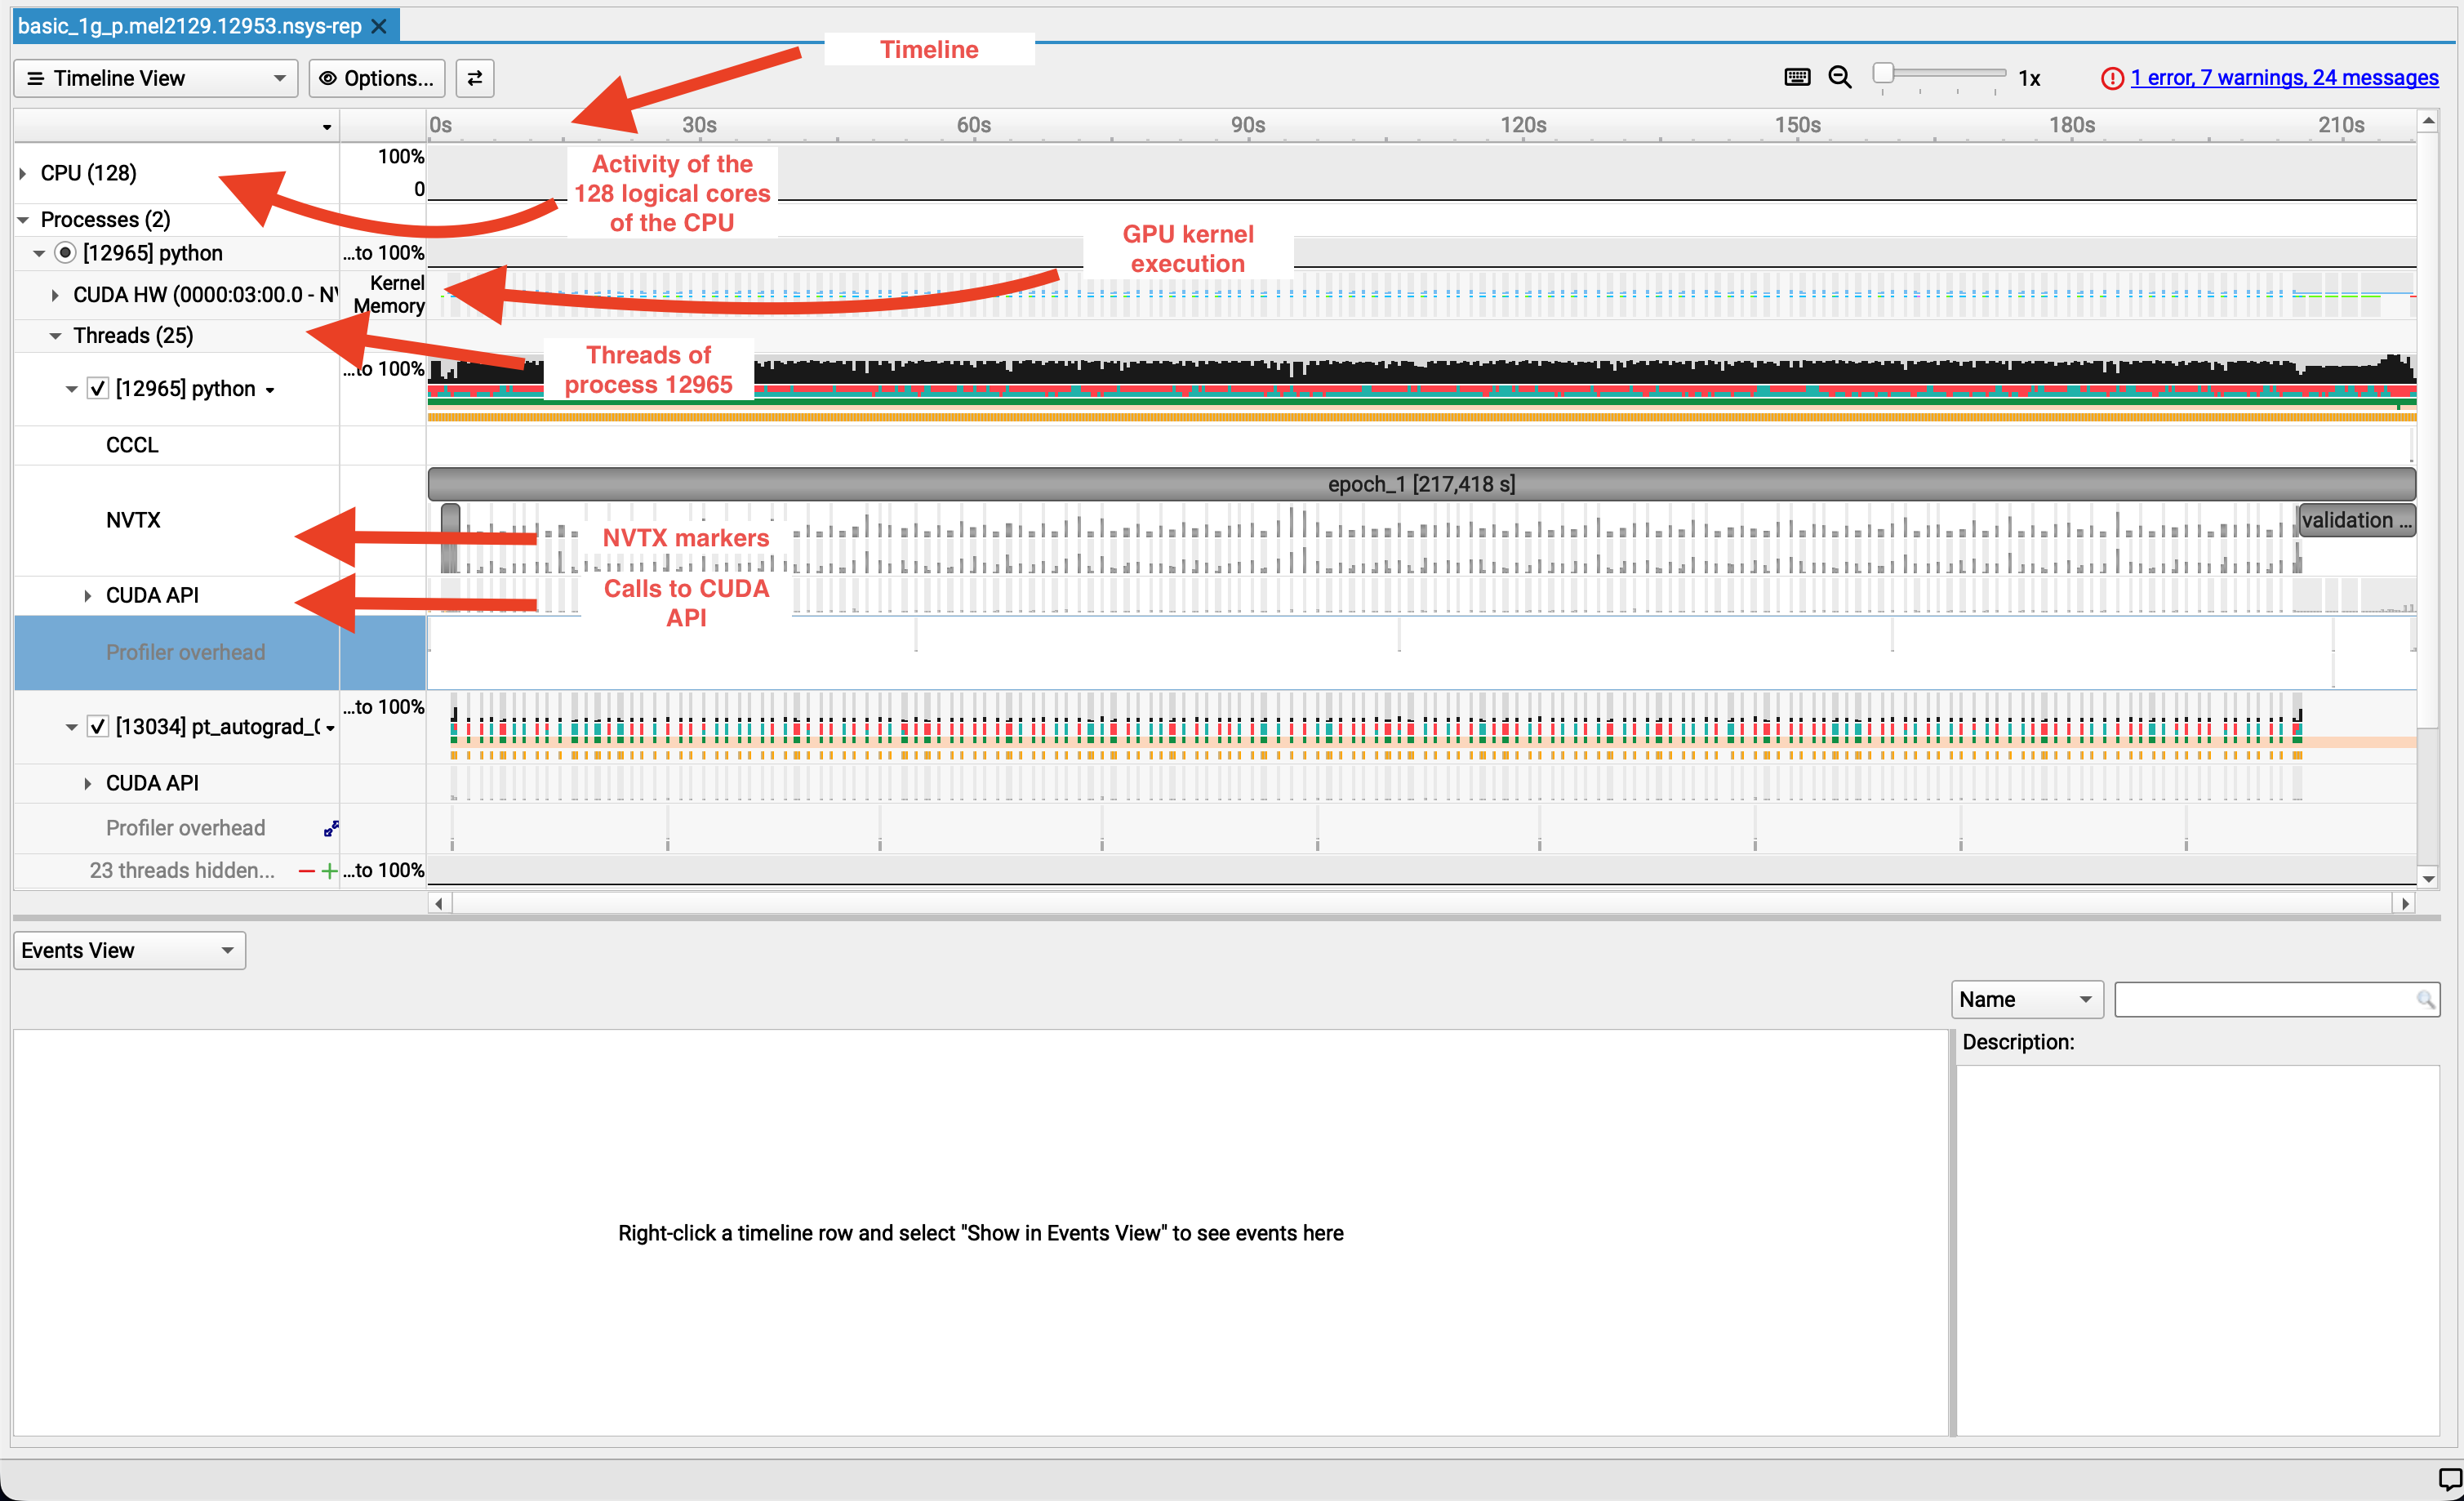Open the Events View dropdown
This screenshot has width=2464, height=1501.
pyautogui.click(x=129, y=950)
